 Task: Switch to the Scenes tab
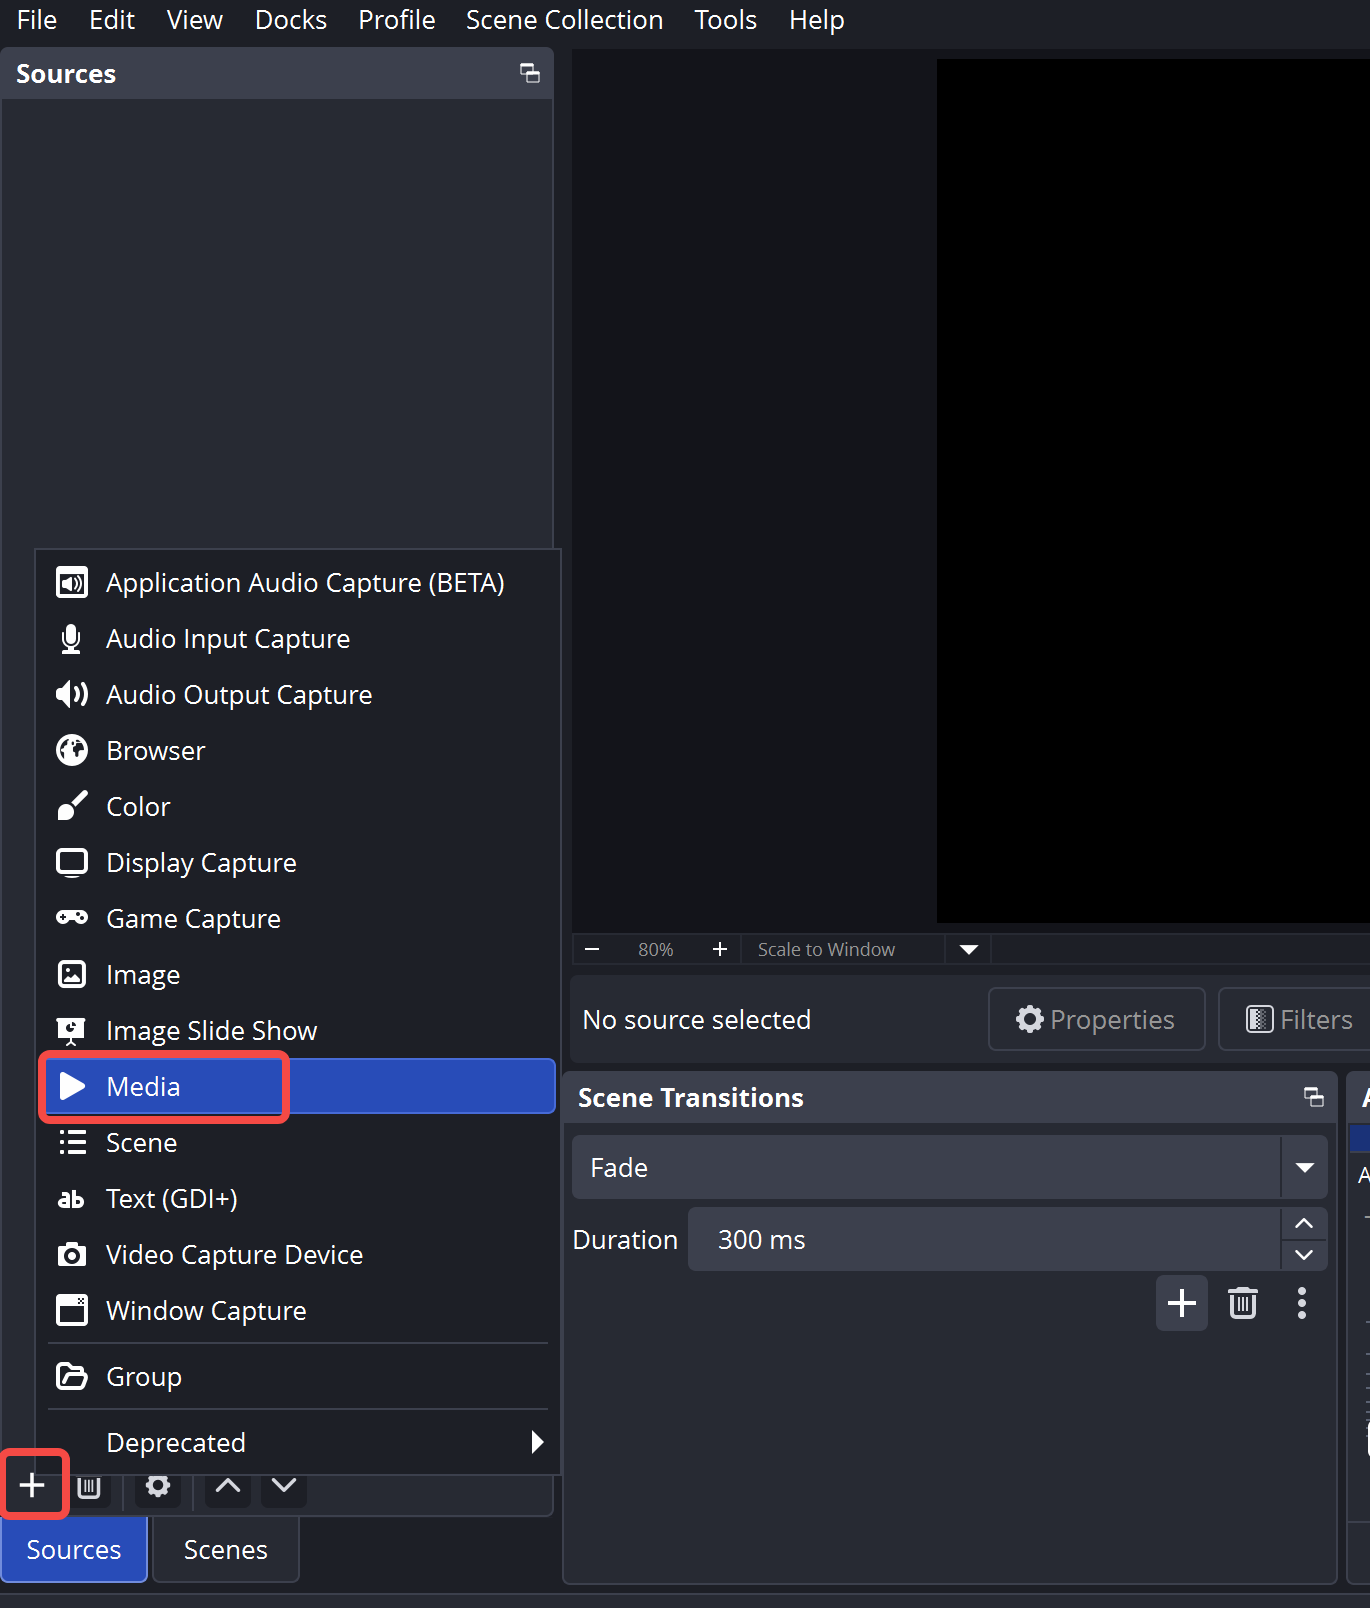(x=226, y=1549)
